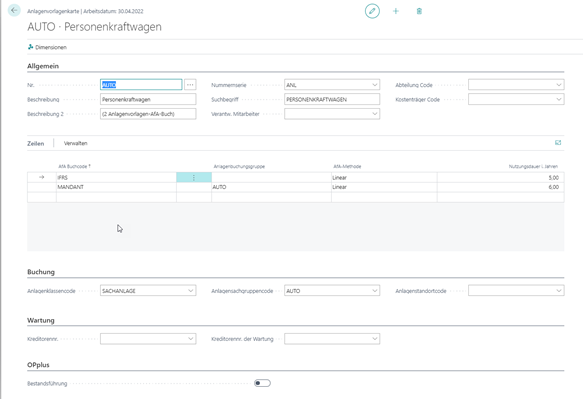Click the empty new line in Zeilen grid

pos(296,197)
